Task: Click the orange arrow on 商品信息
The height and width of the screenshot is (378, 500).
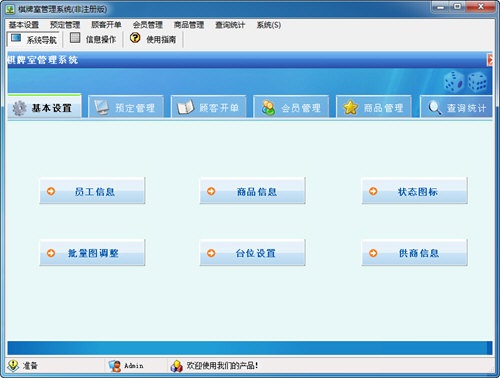Action: tap(211, 191)
